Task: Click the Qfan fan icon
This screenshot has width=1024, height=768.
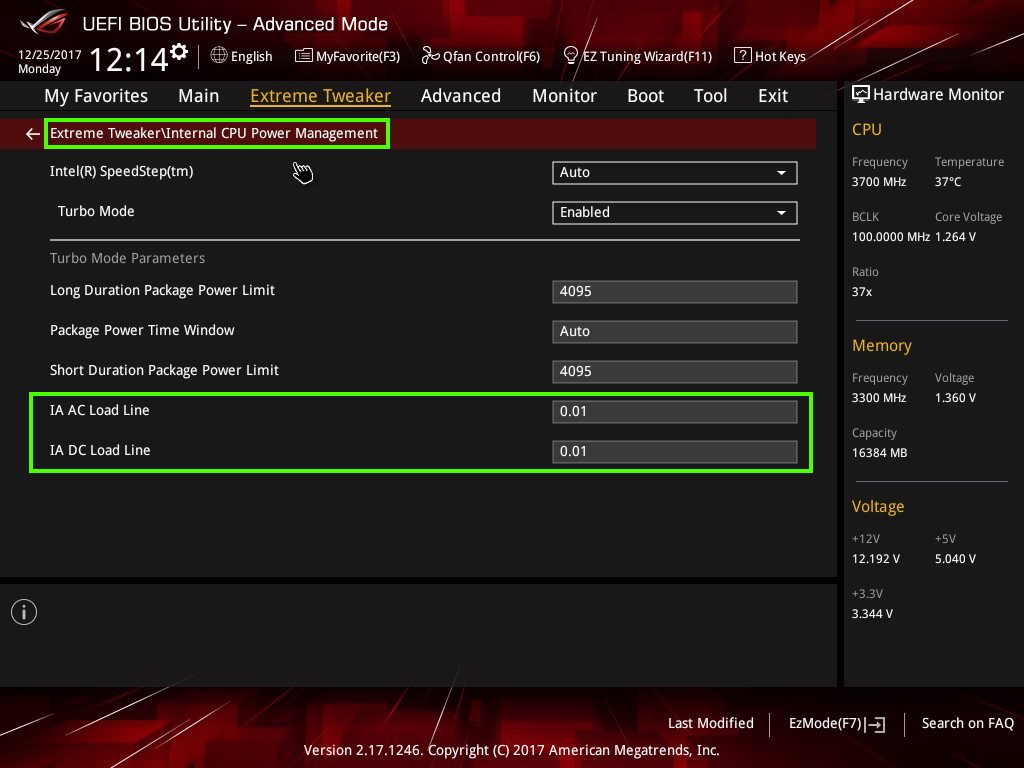Action: pyautogui.click(x=430, y=56)
